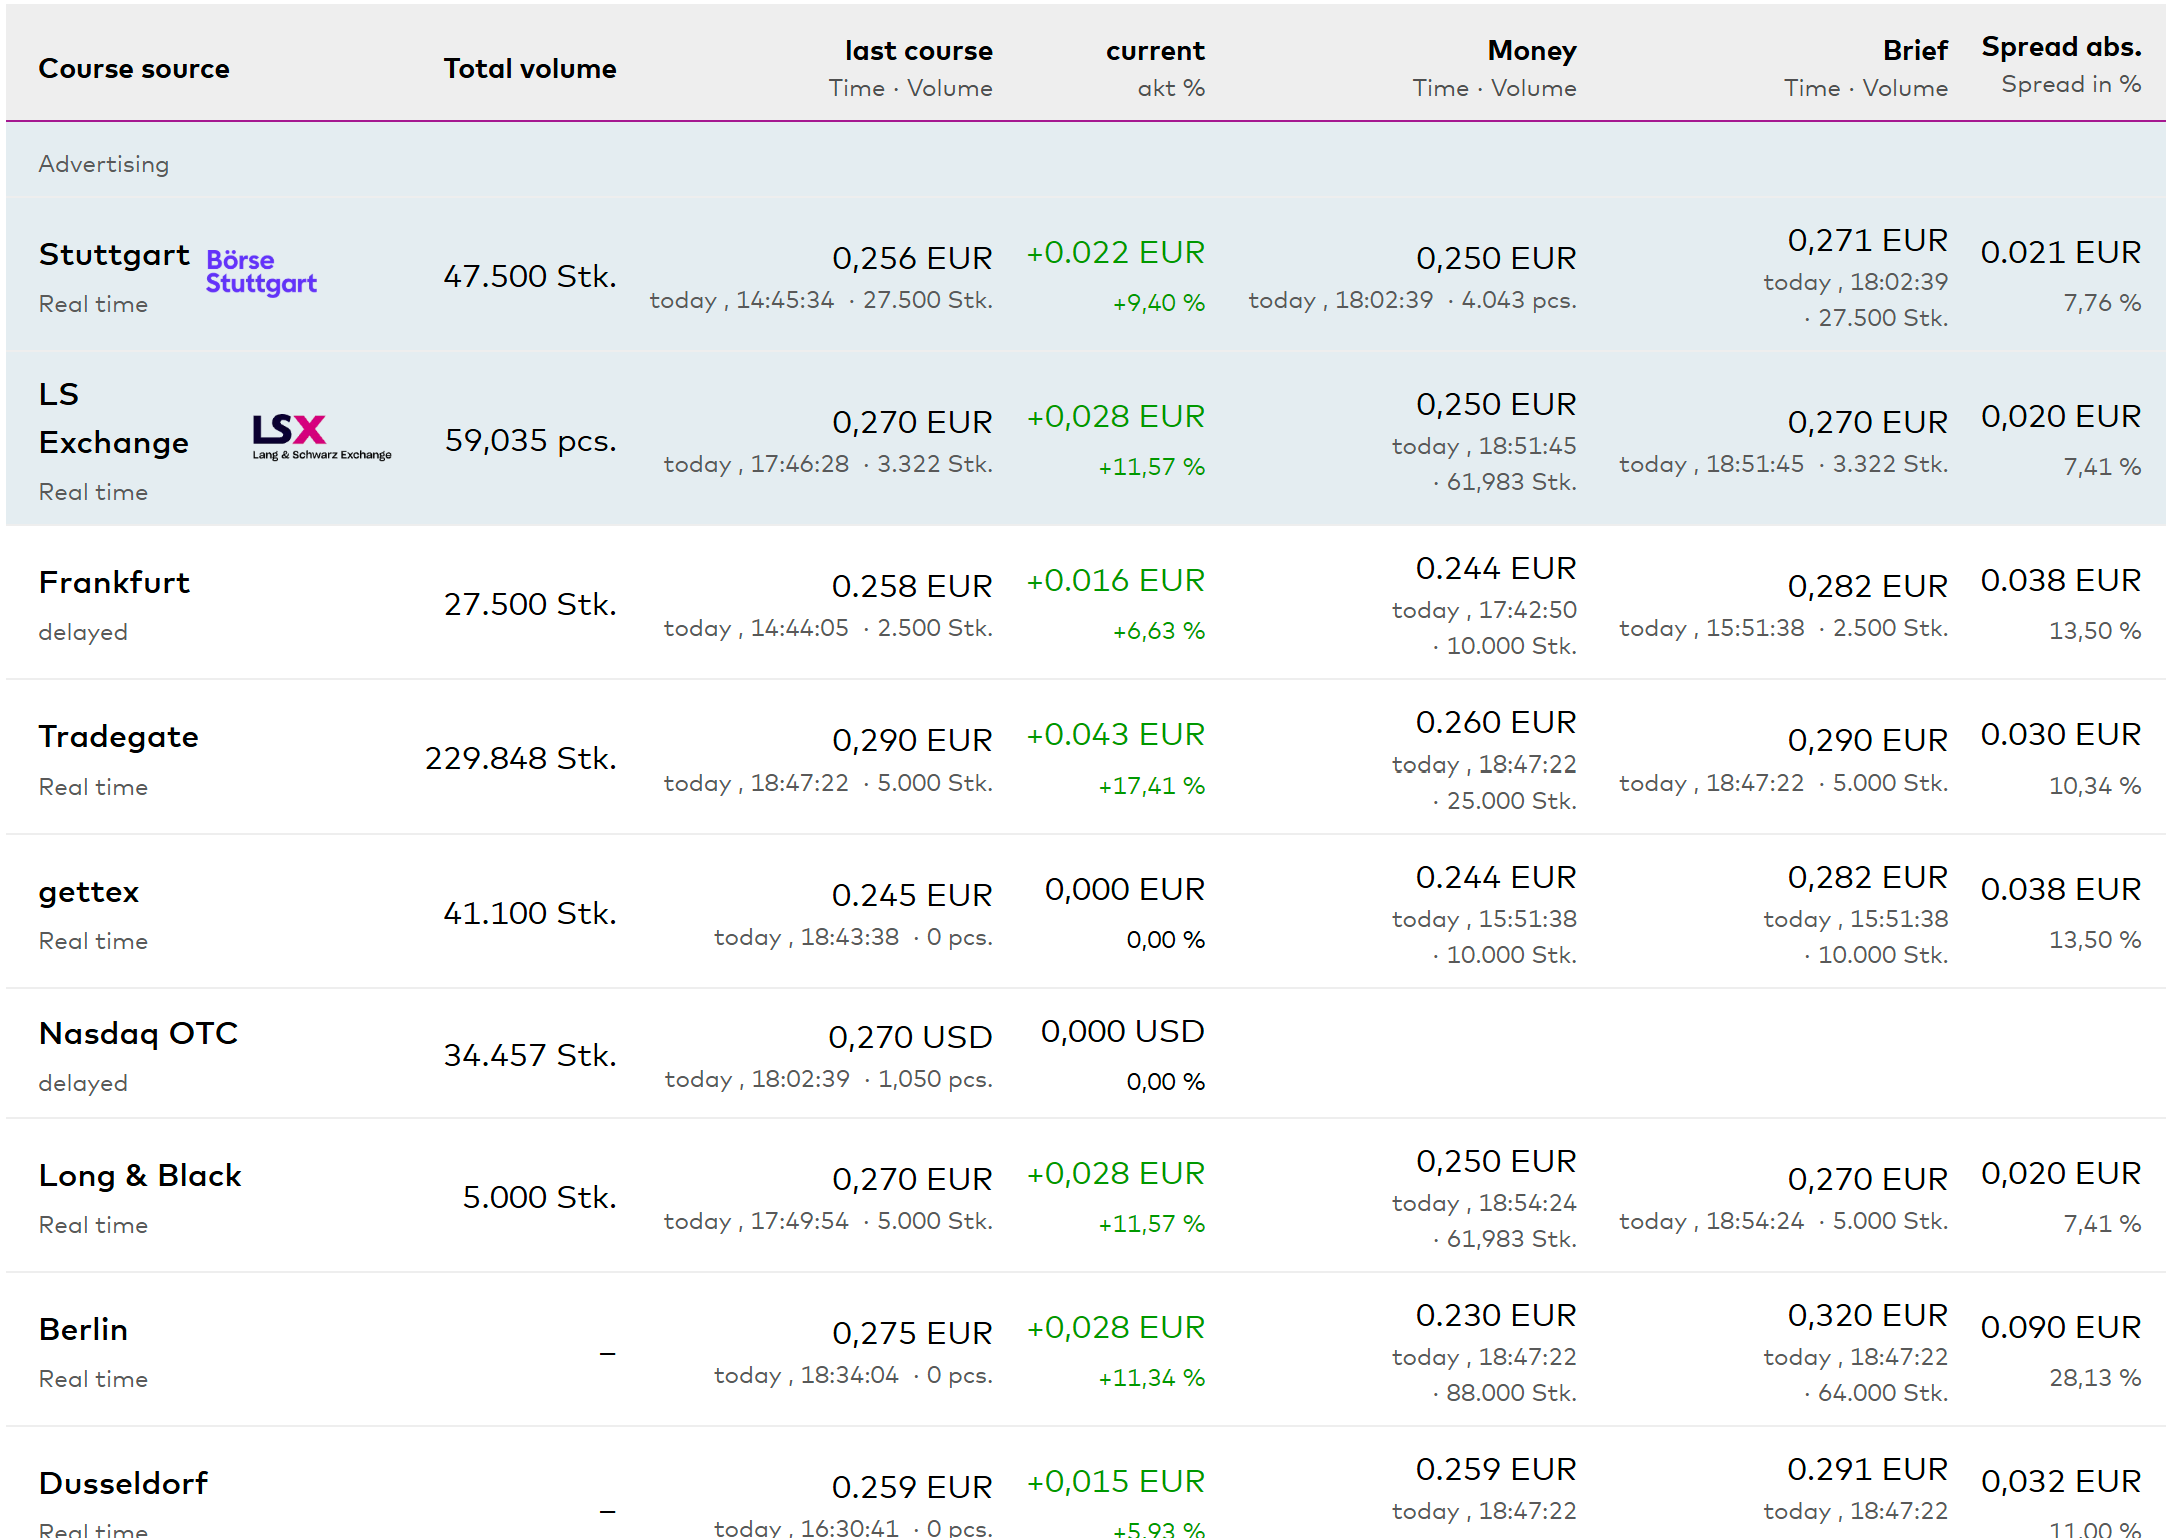Open the Tradegate exchange link
The height and width of the screenshot is (1538, 2166).
[x=118, y=737]
